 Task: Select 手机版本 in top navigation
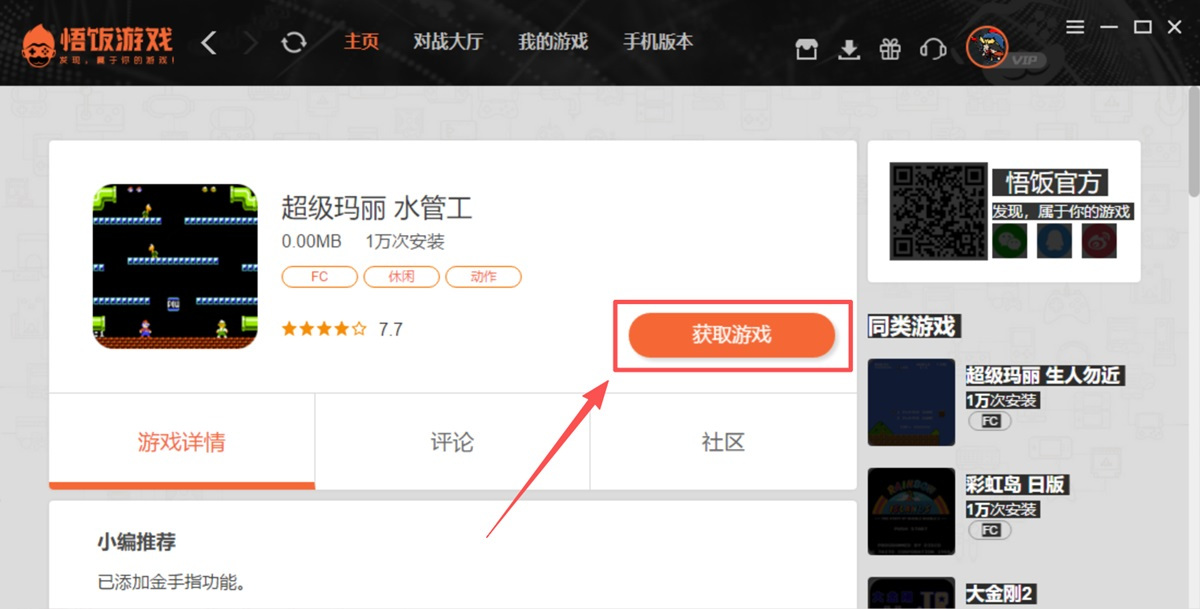tap(658, 42)
